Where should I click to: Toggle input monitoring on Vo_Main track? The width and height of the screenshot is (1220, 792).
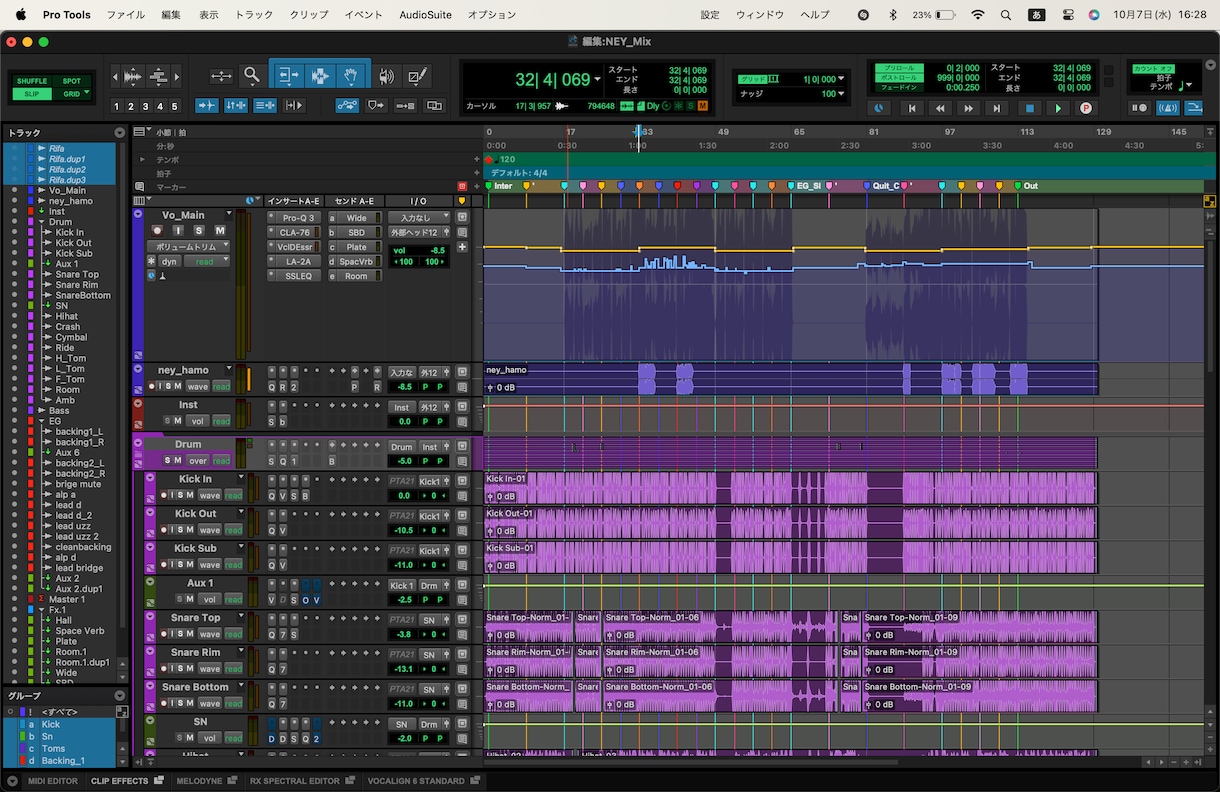pos(178,231)
